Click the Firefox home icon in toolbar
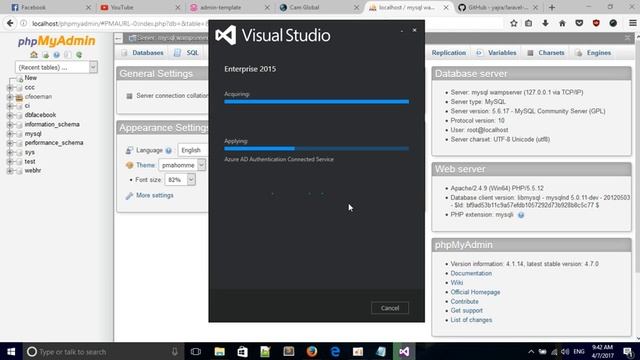Screen dimensions: 640x360 click(x=562, y=23)
